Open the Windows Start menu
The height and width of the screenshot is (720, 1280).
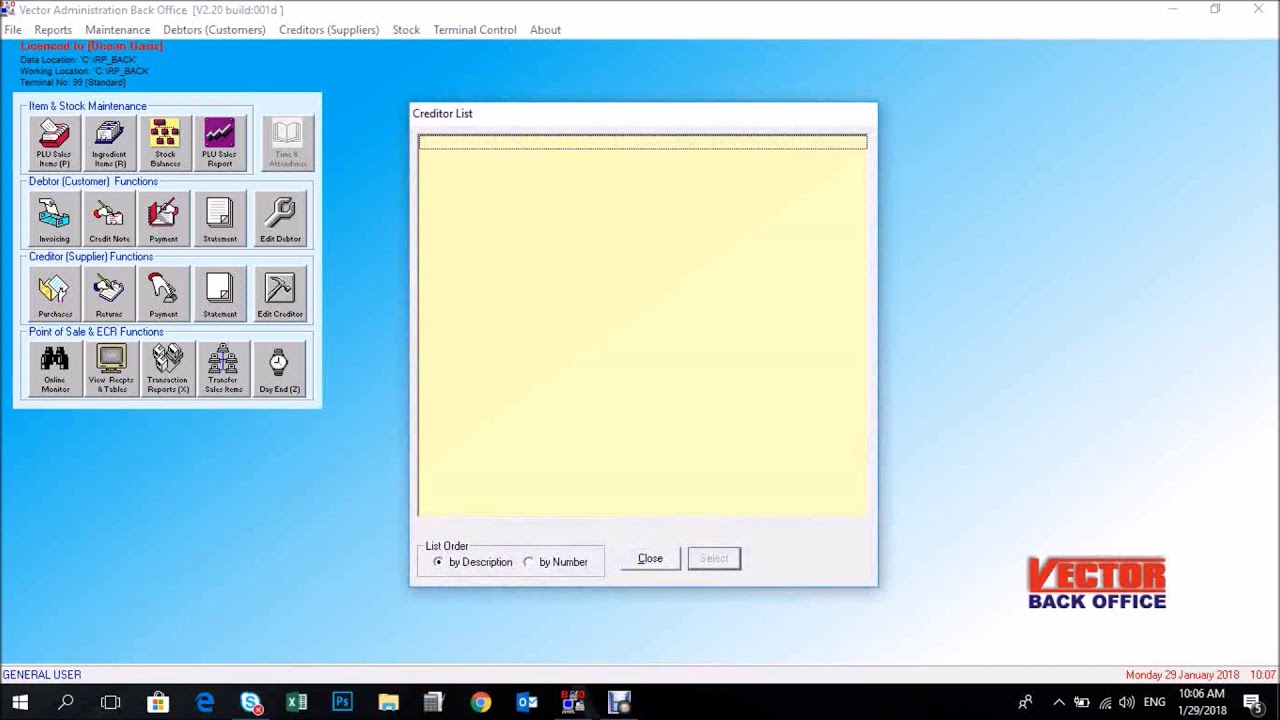pyautogui.click(x=20, y=702)
